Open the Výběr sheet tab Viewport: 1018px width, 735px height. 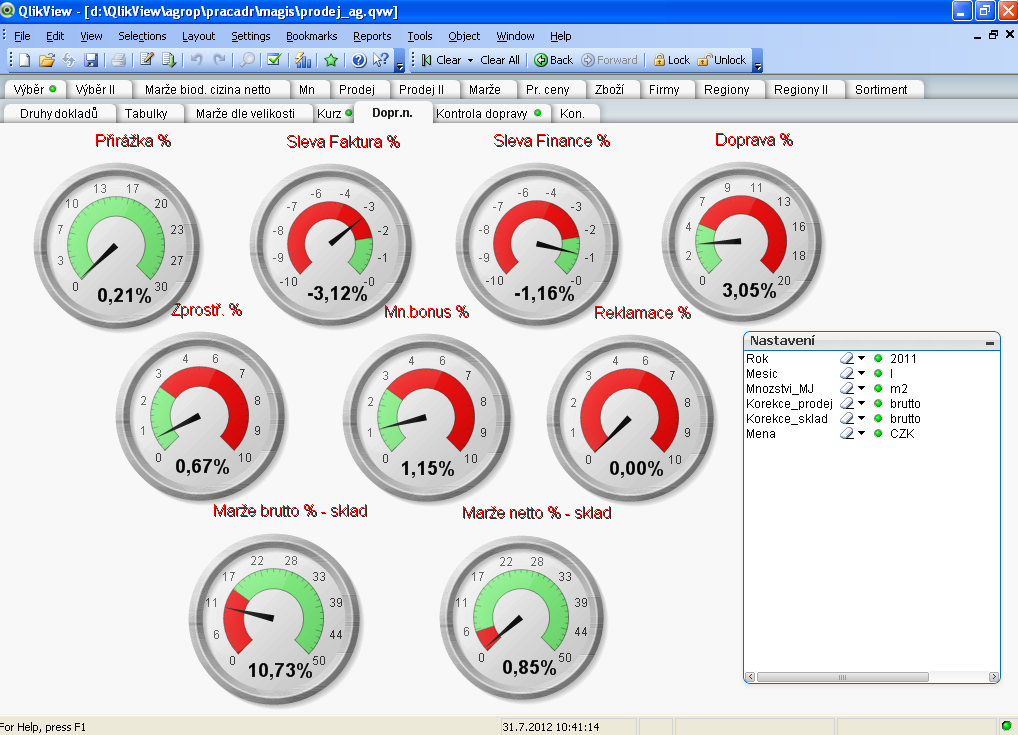[34, 90]
